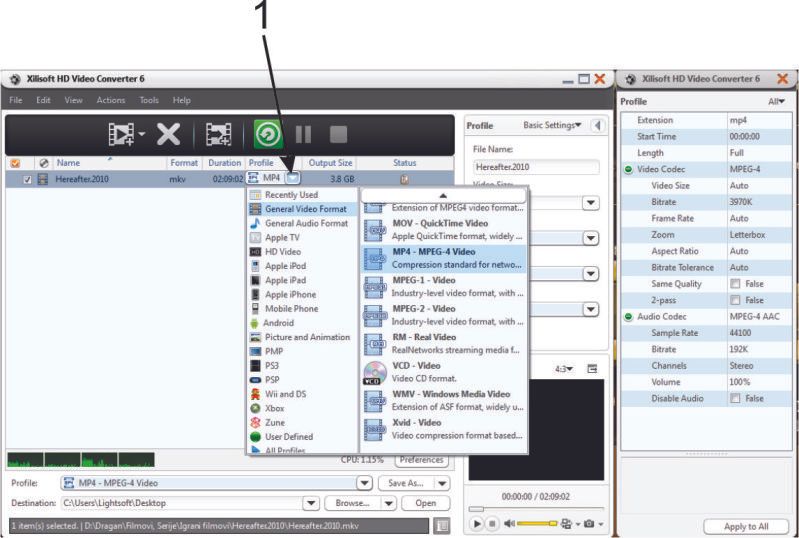
Task: Open the Tools menu
Action: [x=149, y=100]
